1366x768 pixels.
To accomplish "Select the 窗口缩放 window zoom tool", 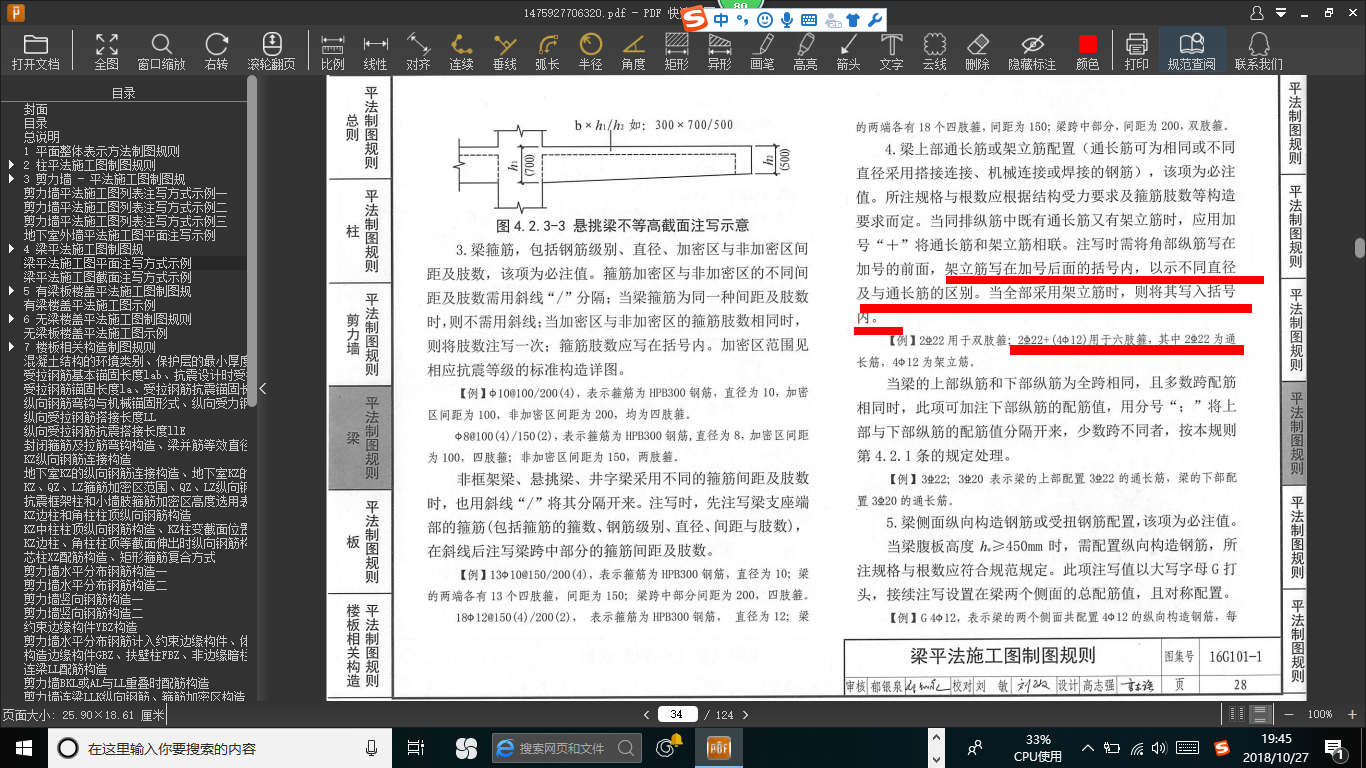I will (x=161, y=52).
